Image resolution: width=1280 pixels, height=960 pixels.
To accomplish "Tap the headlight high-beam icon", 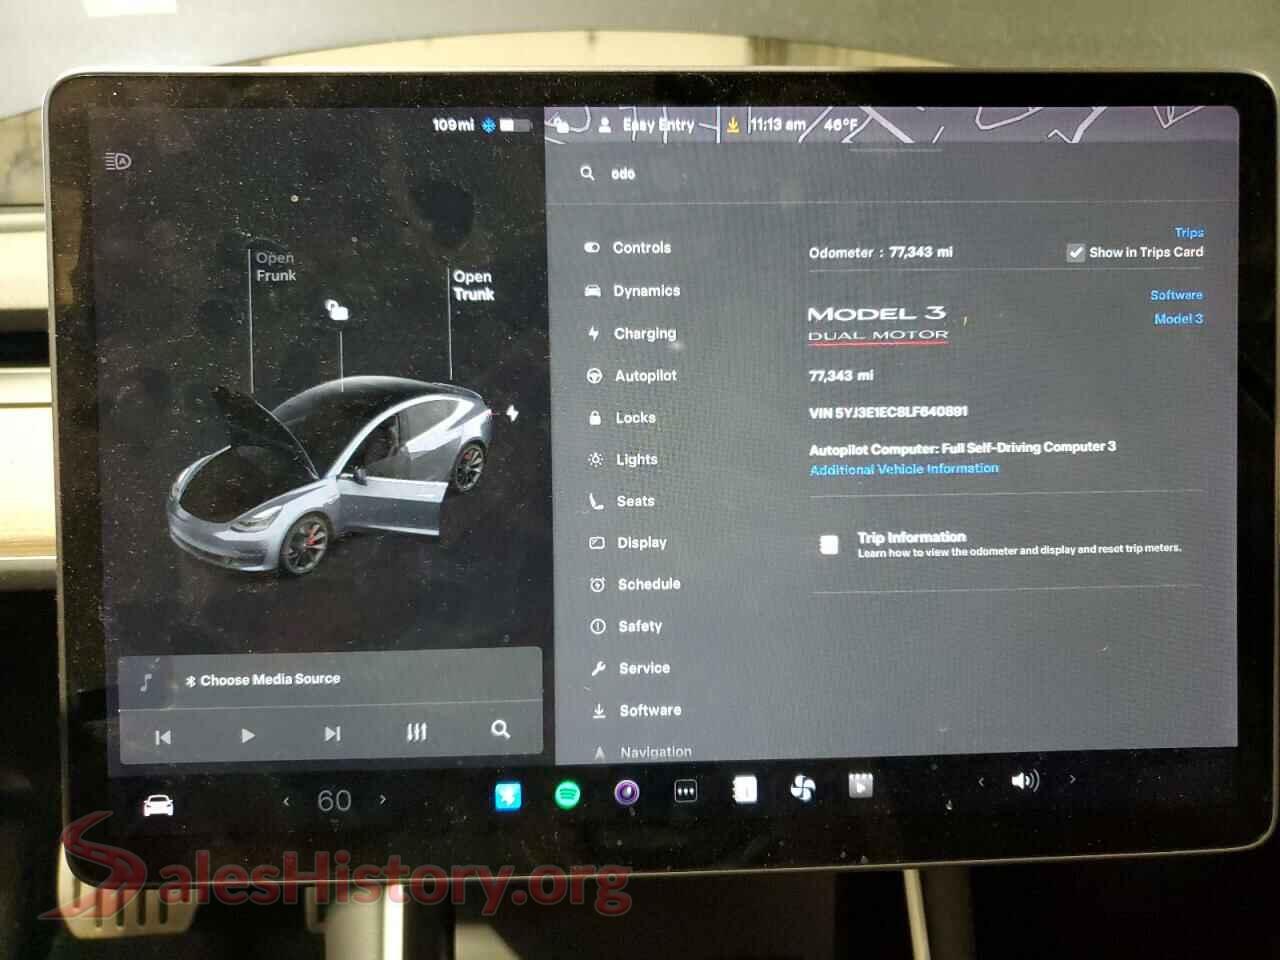I will point(117,161).
